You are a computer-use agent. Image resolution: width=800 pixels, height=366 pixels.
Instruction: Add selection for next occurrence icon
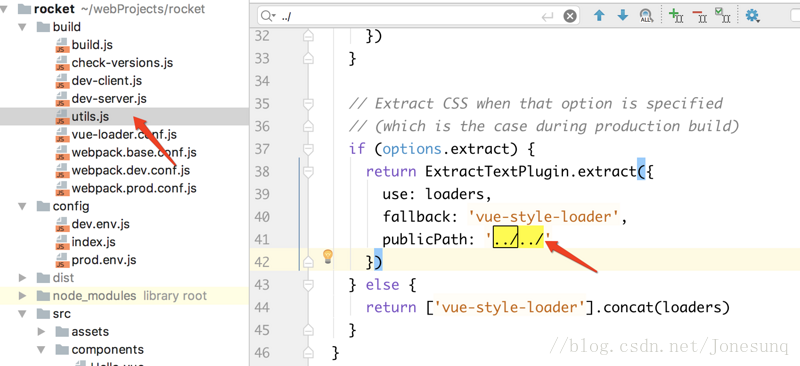click(676, 16)
